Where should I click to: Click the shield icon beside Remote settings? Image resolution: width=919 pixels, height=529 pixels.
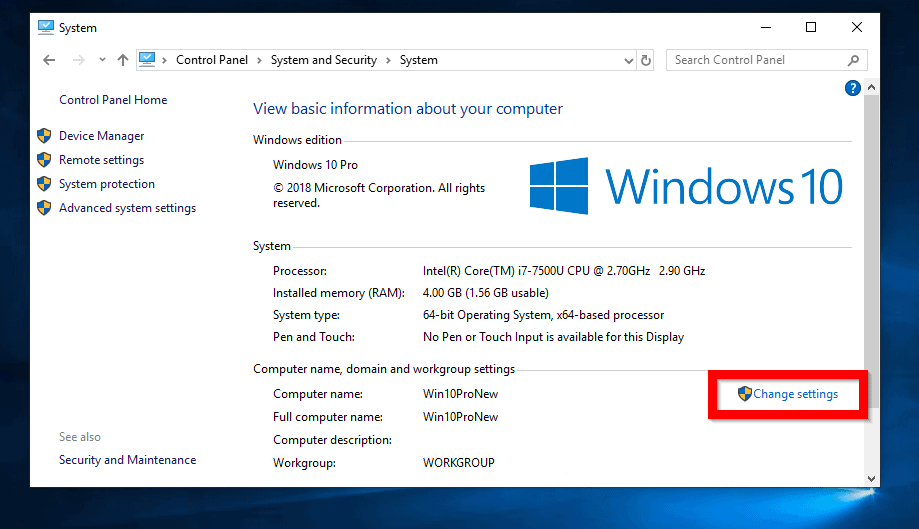[44, 160]
